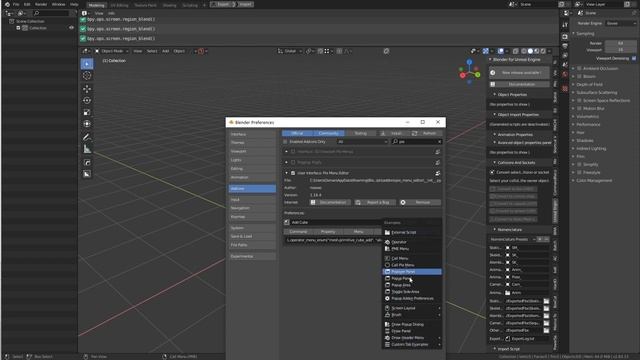The height and width of the screenshot is (360, 640).
Task: Click the magnifier in the outliner search field
Action: 36,13
